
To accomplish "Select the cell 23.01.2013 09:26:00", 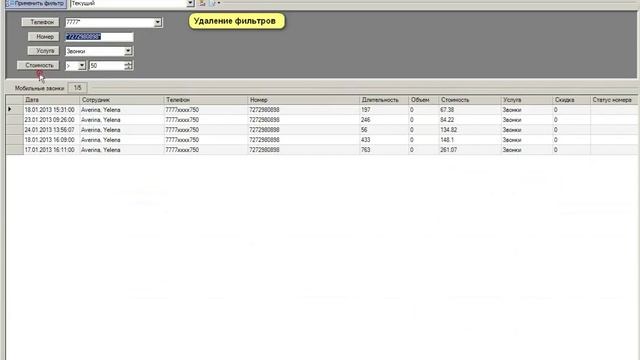I will [x=51, y=120].
